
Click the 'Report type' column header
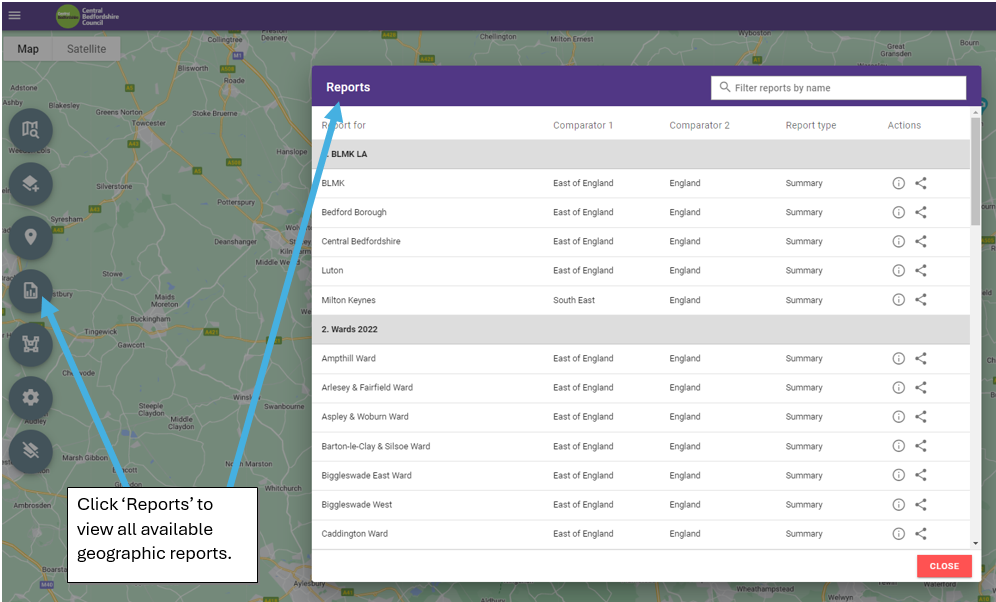click(x=811, y=125)
